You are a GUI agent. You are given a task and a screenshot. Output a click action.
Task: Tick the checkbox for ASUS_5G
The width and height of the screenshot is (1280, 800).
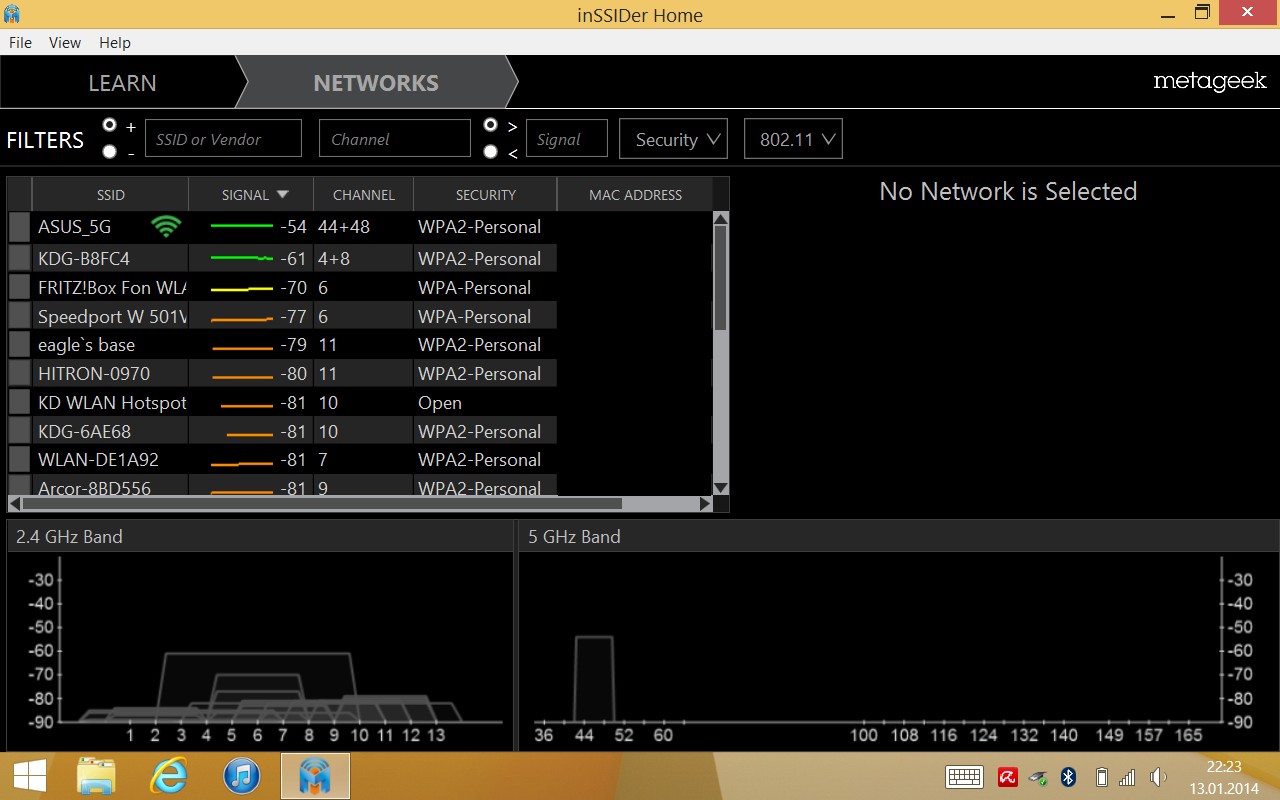[19, 227]
